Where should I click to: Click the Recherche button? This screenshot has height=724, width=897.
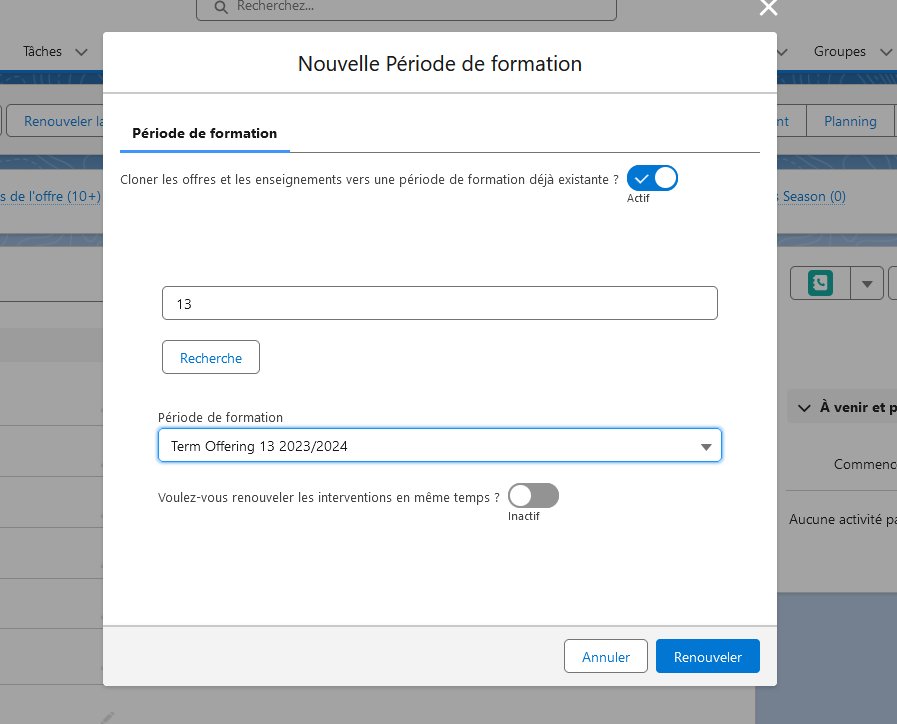(211, 358)
